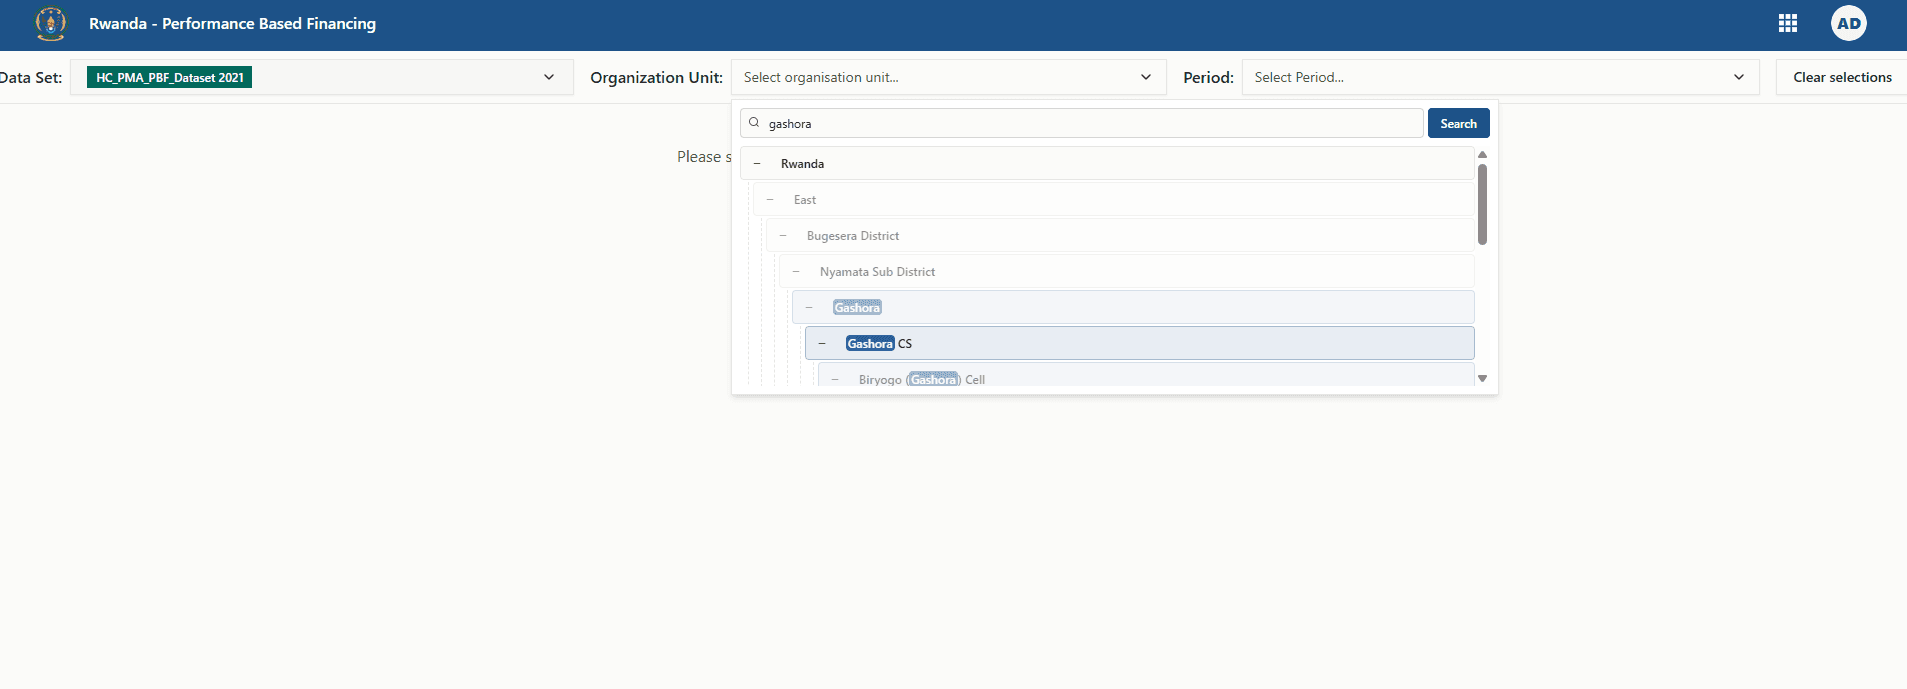Open the Select Period dropdown
Screen dimensions: 1907x689
1499,77
